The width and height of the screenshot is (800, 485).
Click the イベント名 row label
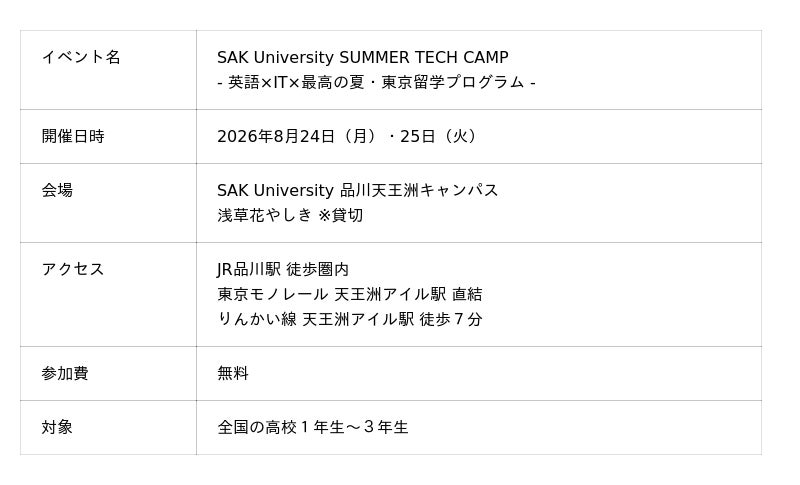coord(81,57)
